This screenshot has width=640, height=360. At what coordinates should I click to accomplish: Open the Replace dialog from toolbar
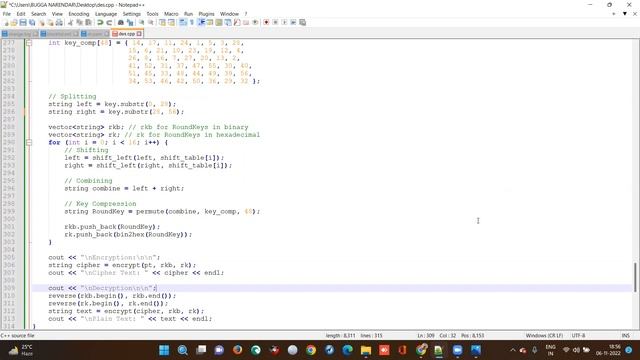pyautogui.click(x=130, y=22)
